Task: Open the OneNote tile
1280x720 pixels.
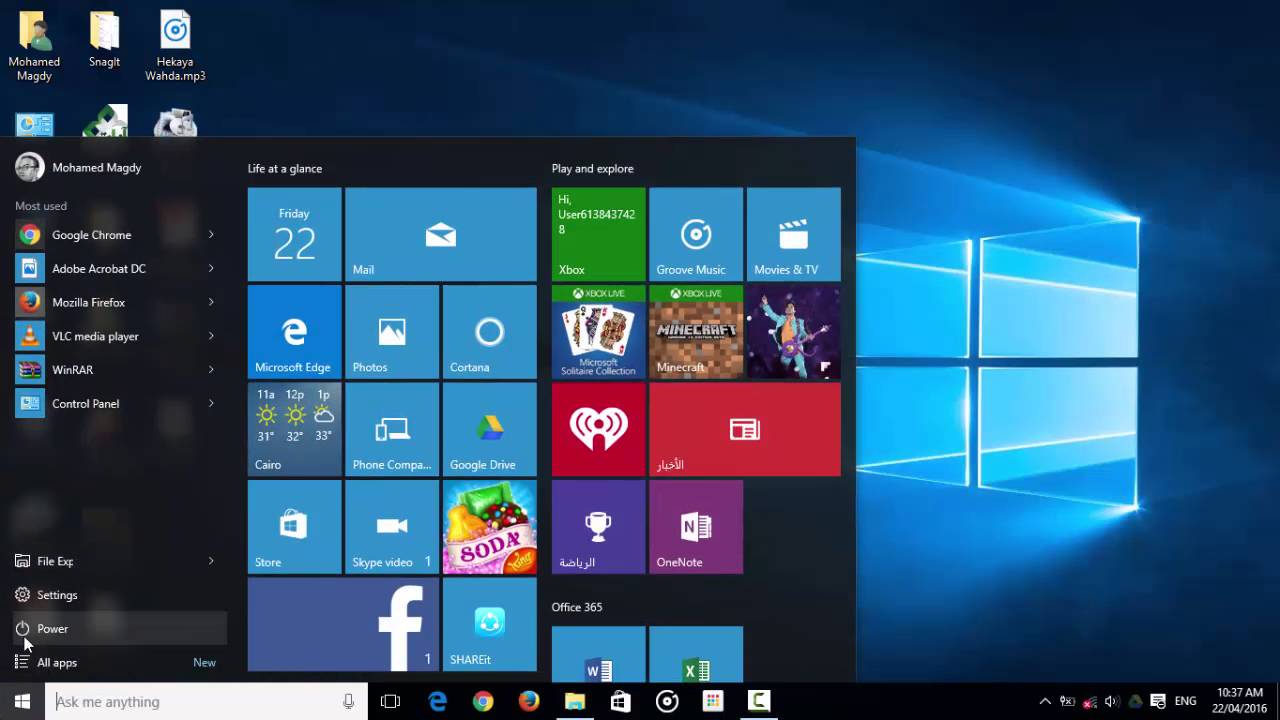Action: (696, 527)
